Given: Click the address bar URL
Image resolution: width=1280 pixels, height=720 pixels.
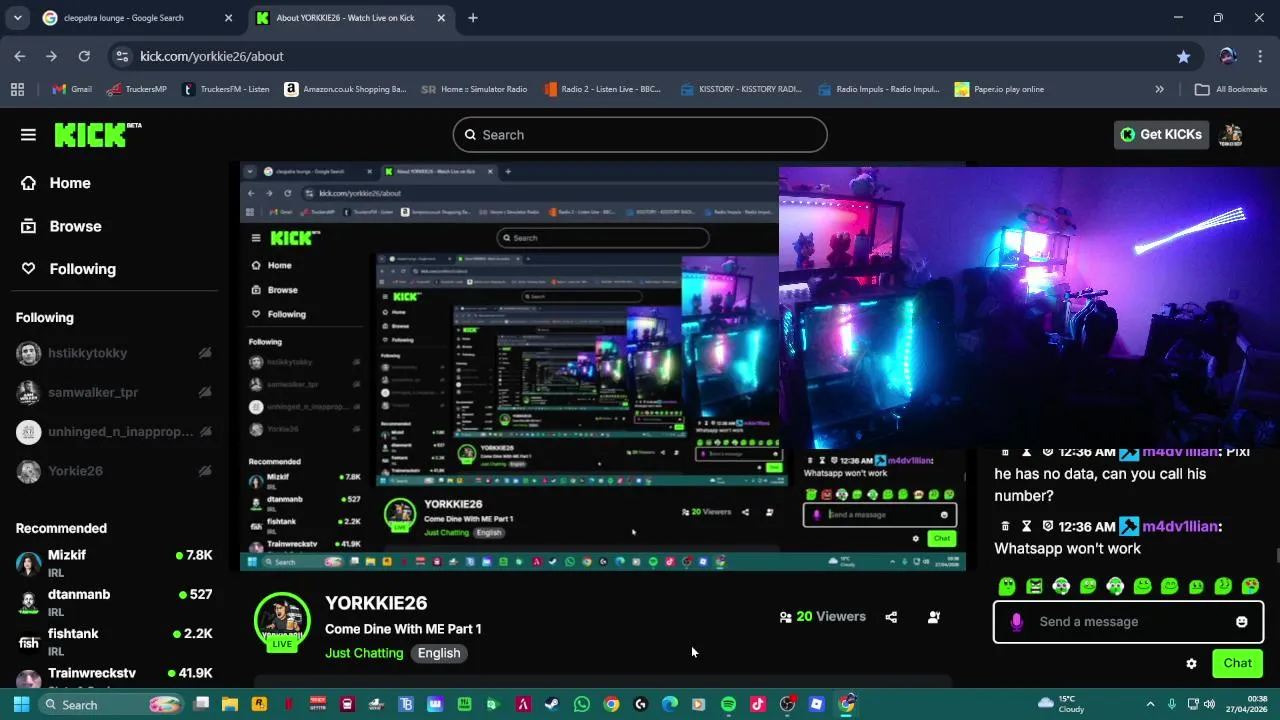Looking at the screenshot, I should click(212, 56).
